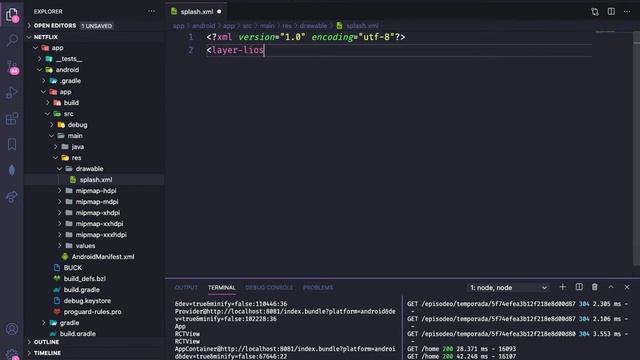Viewport: 640px width, 360px height.
Task: Open Explorer more actions ellipsis
Action: 151,11
